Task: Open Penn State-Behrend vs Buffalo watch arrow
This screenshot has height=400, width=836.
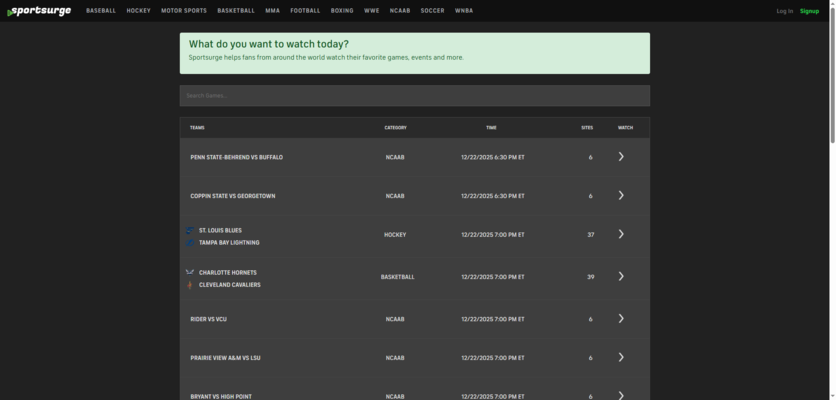Action: click(621, 156)
